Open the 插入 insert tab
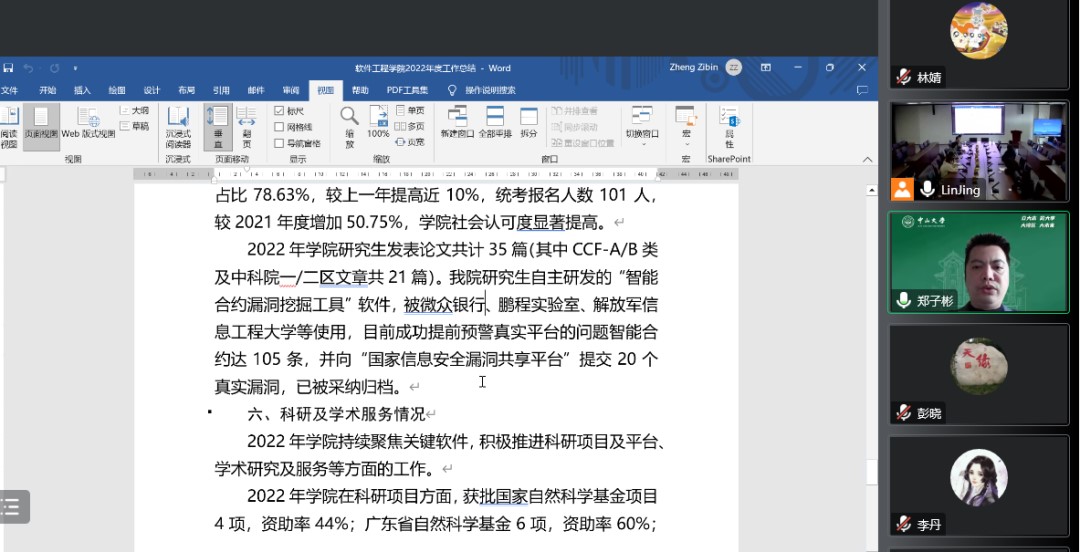This screenshot has height=552, width=1080. coord(82,90)
